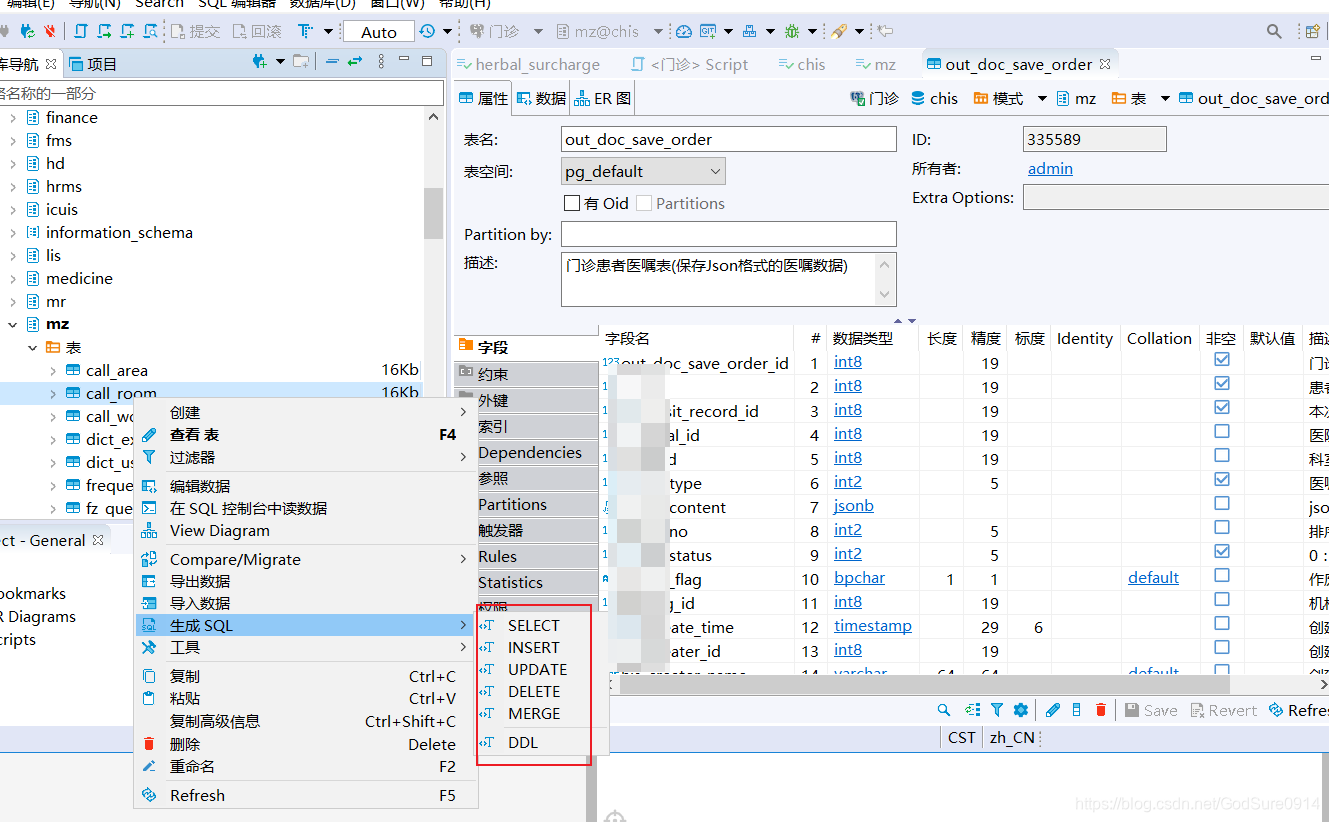Click the jsonb data type link
This screenshot has height=822, width=1329.
coord(854,506)
